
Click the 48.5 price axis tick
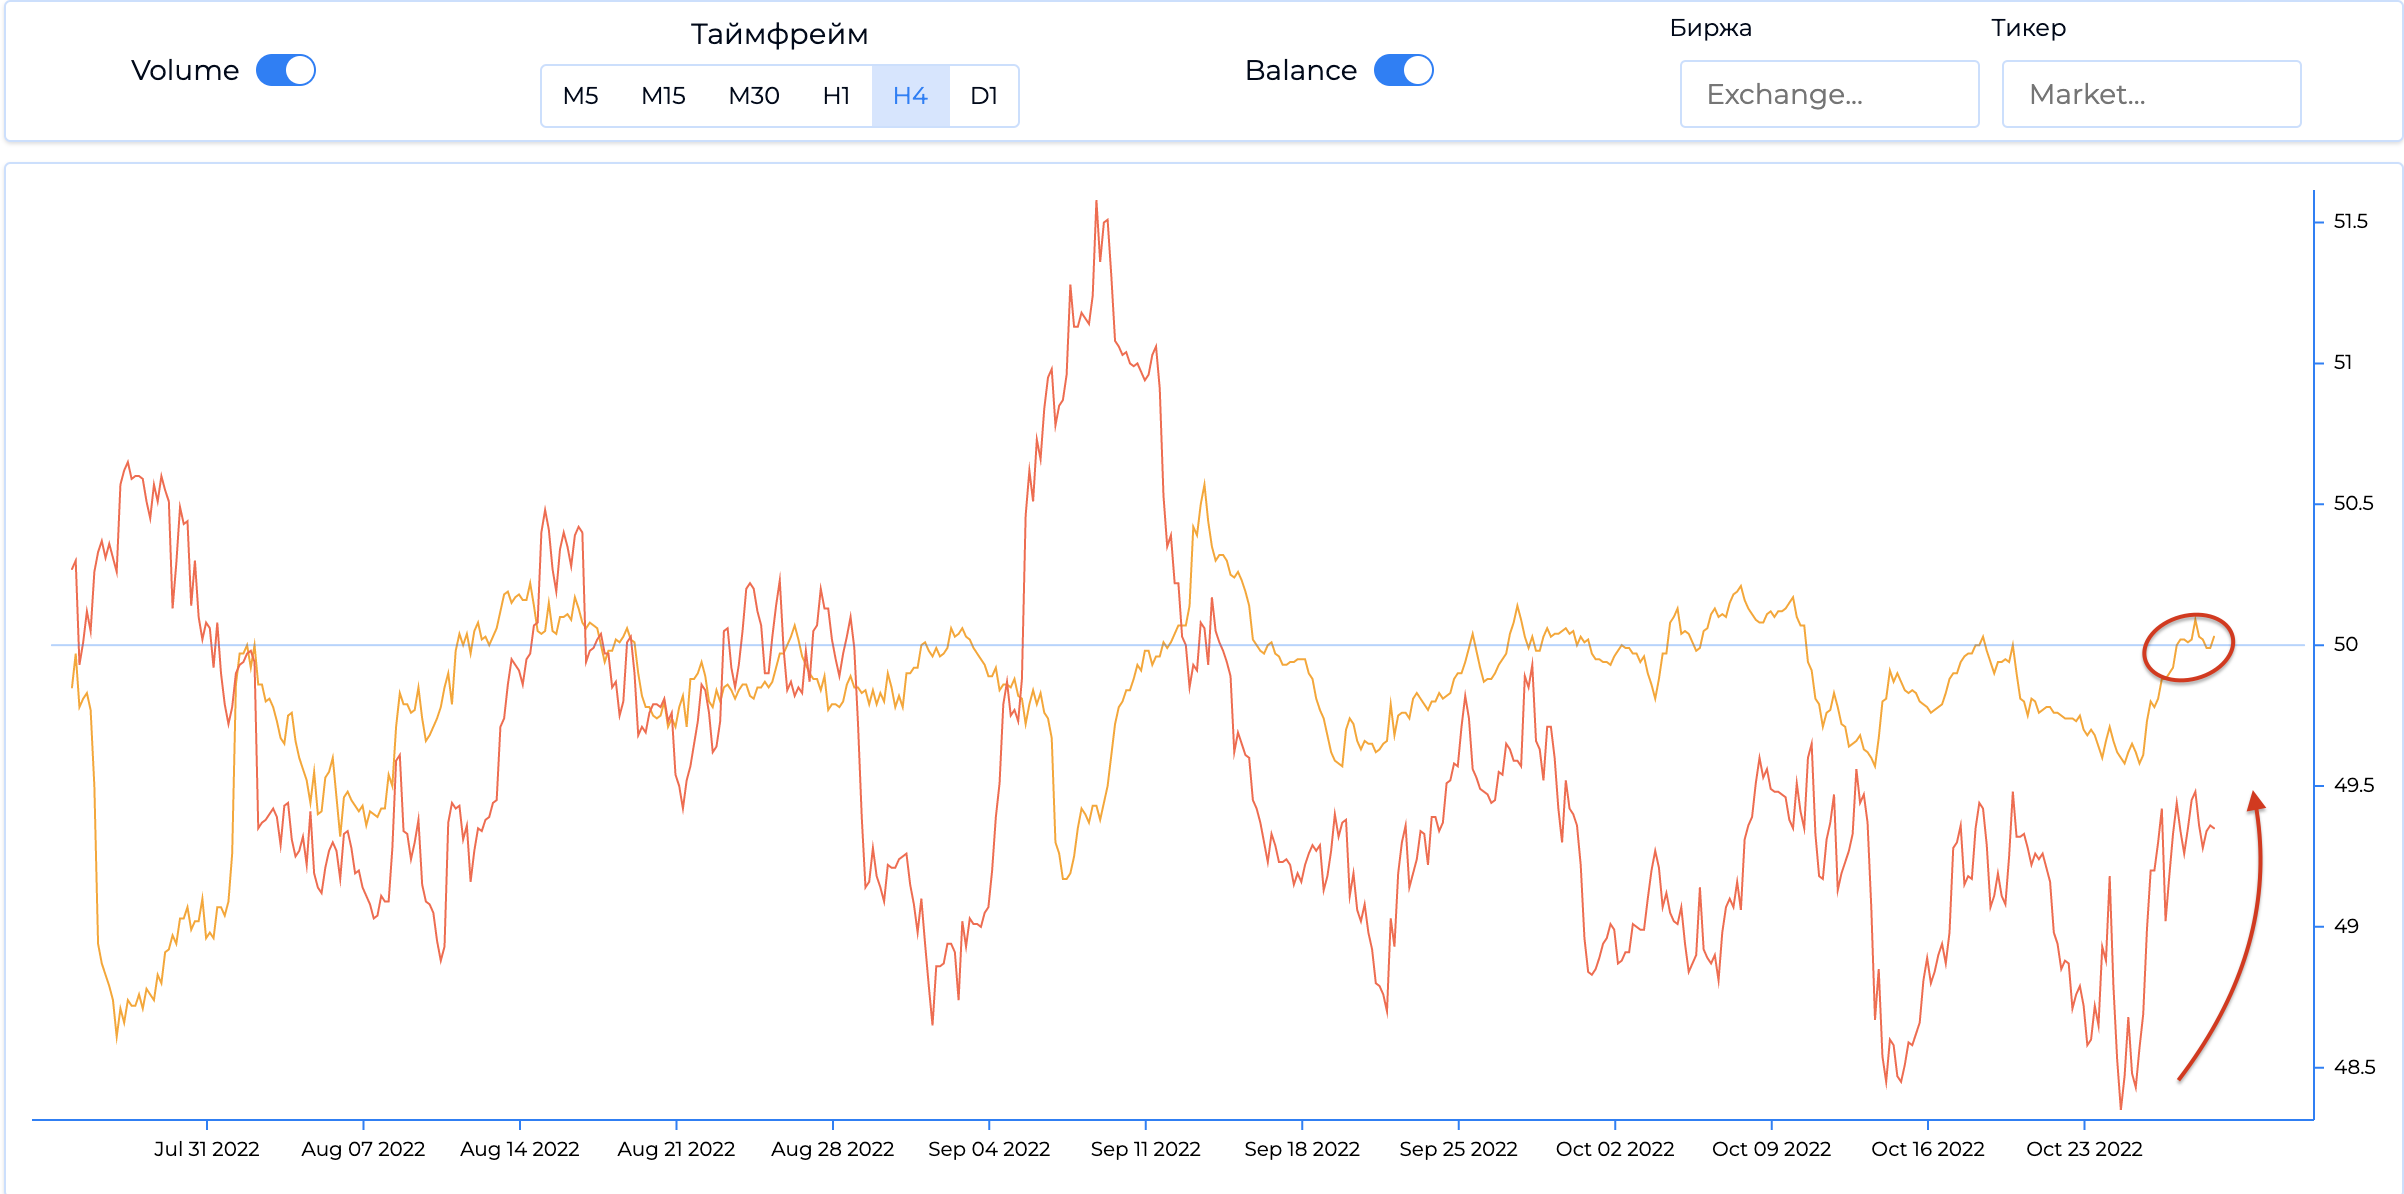(2353, 1067)
